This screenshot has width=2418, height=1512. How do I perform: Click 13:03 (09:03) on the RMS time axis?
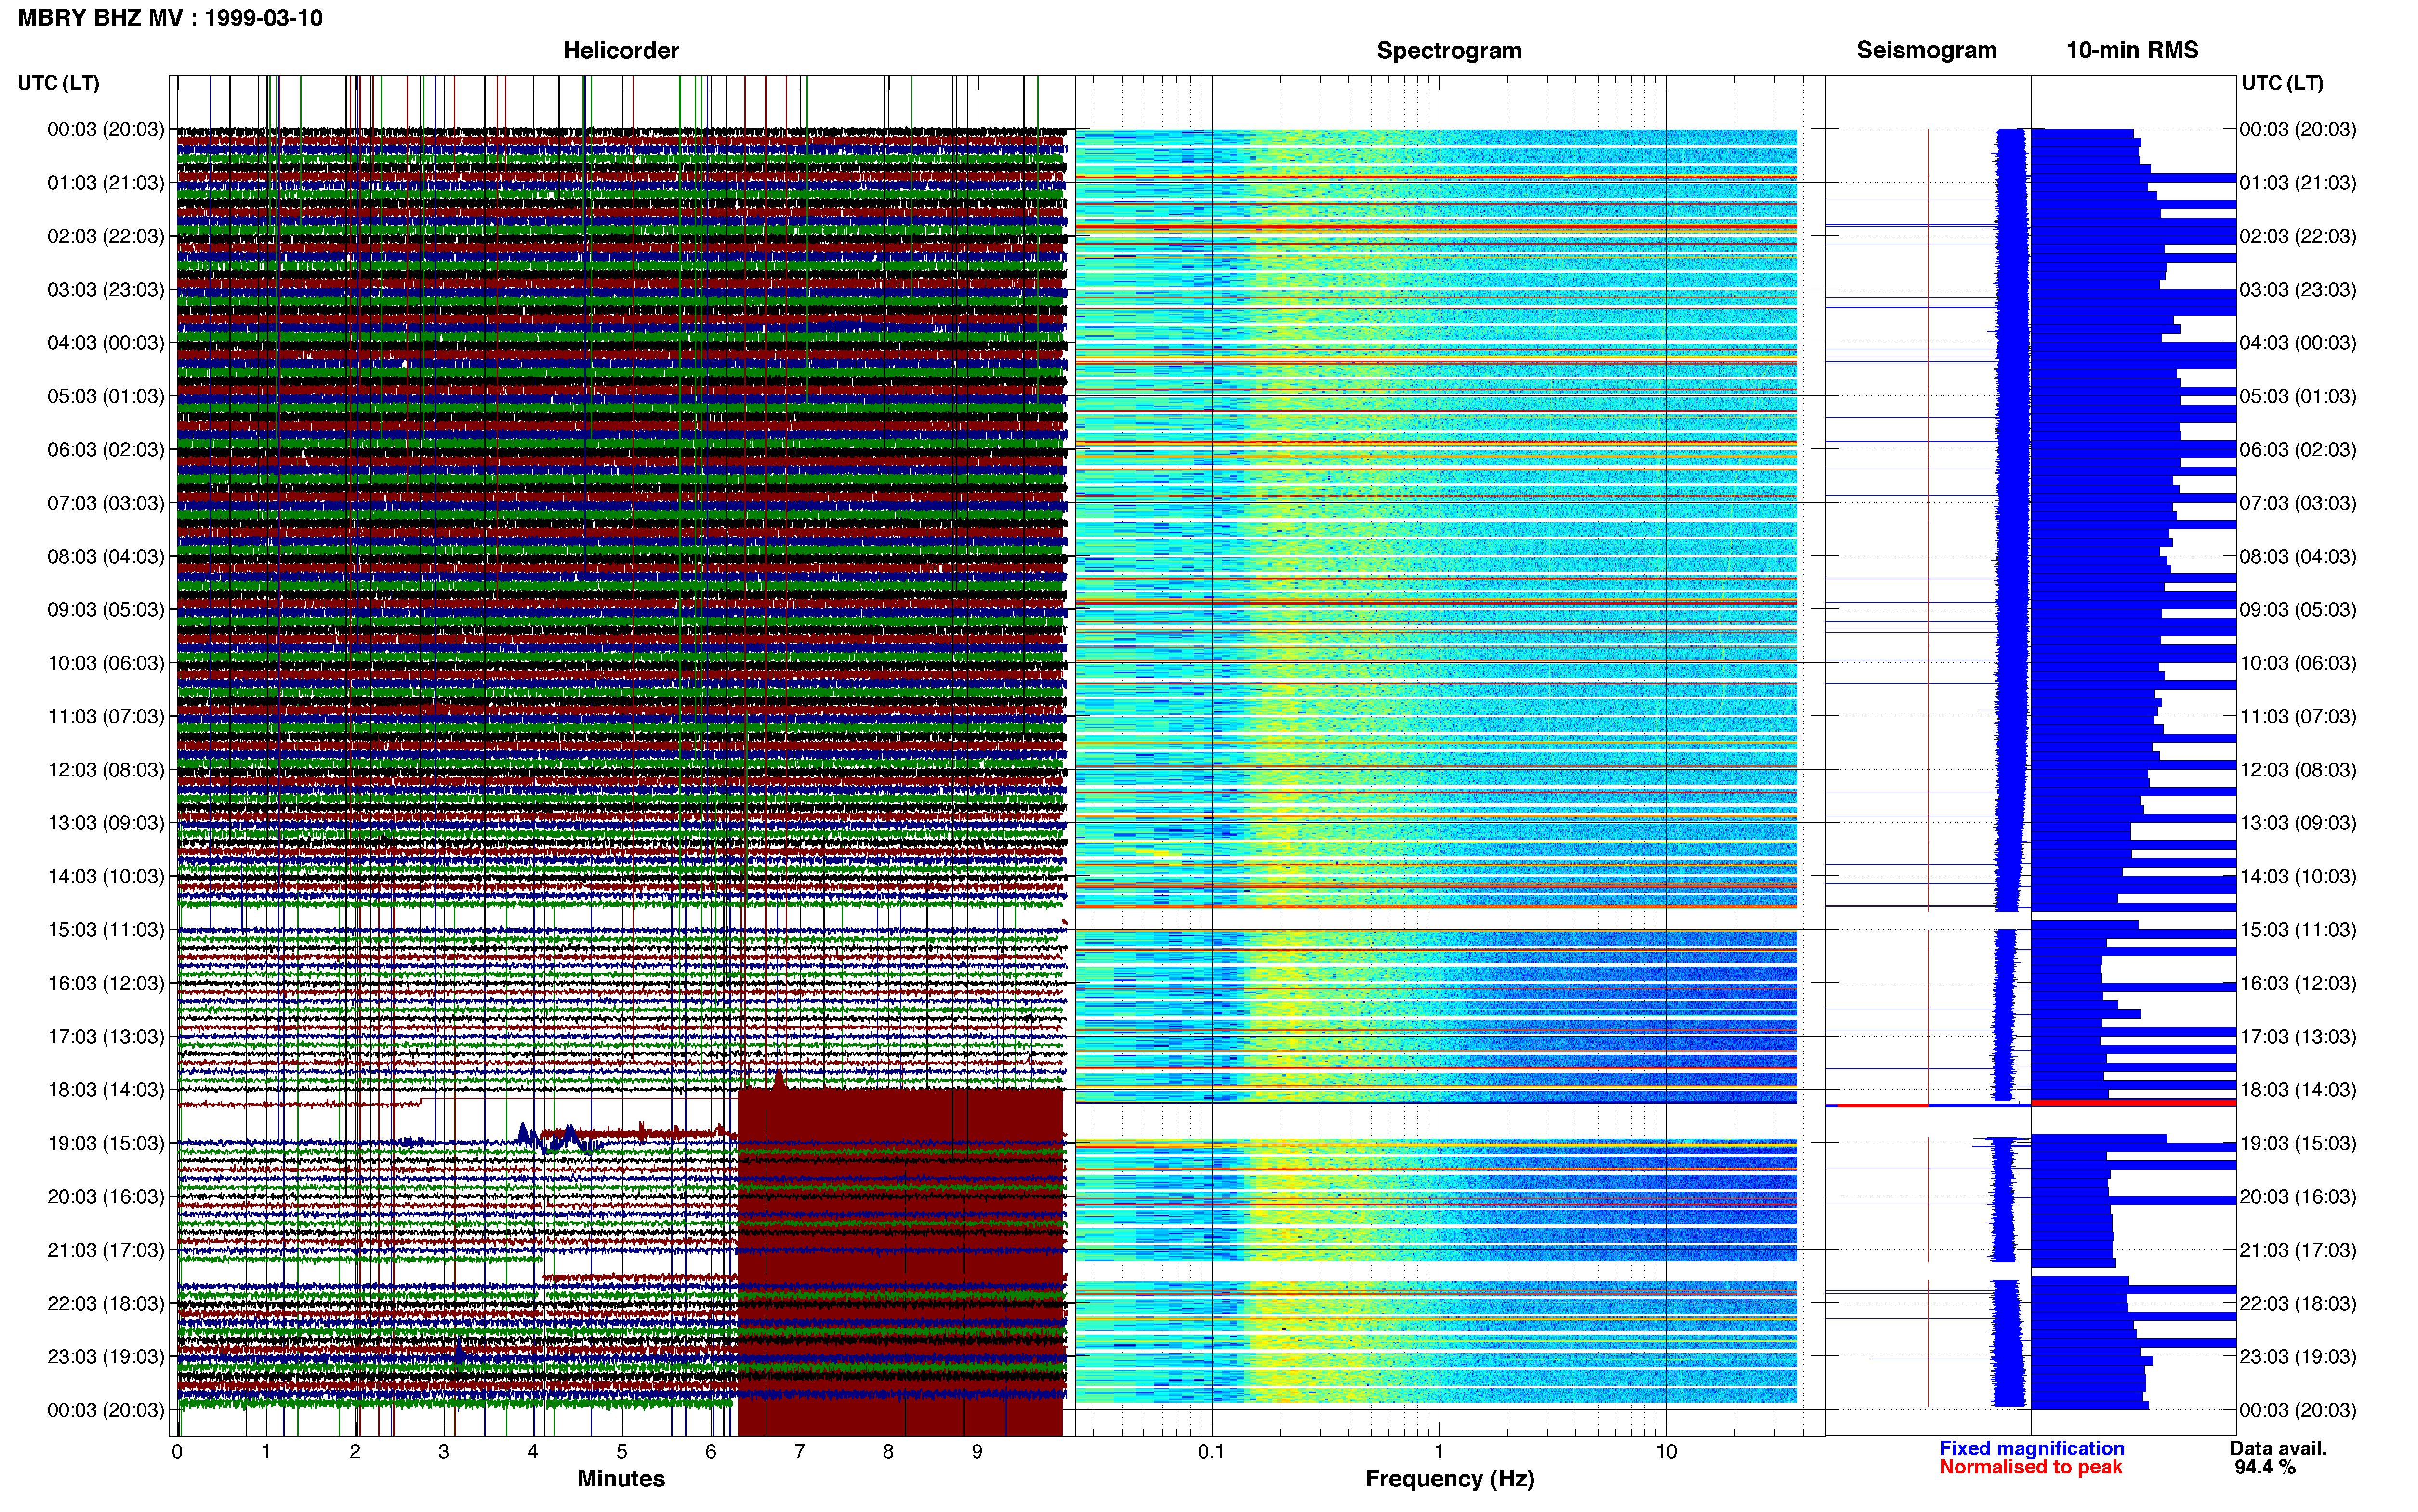pyautogui.click(x=2298, y=823)
